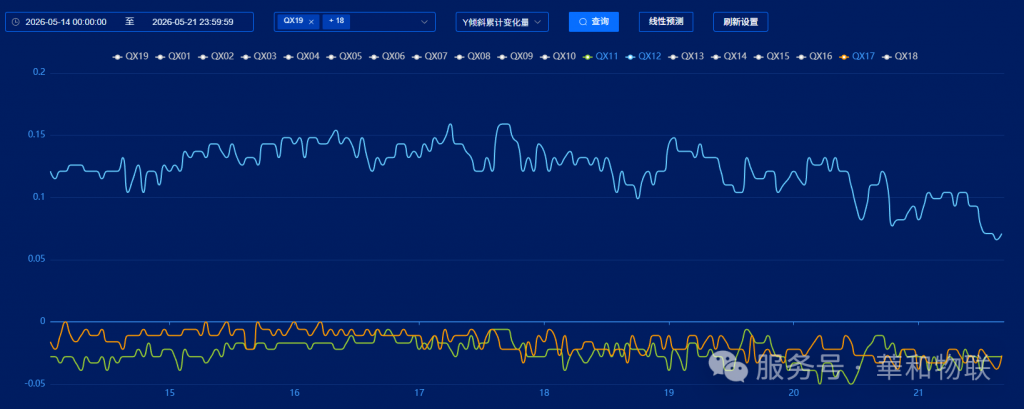
Task: Edit the start date 2026-05-14 field
Action: click(66, 22)
